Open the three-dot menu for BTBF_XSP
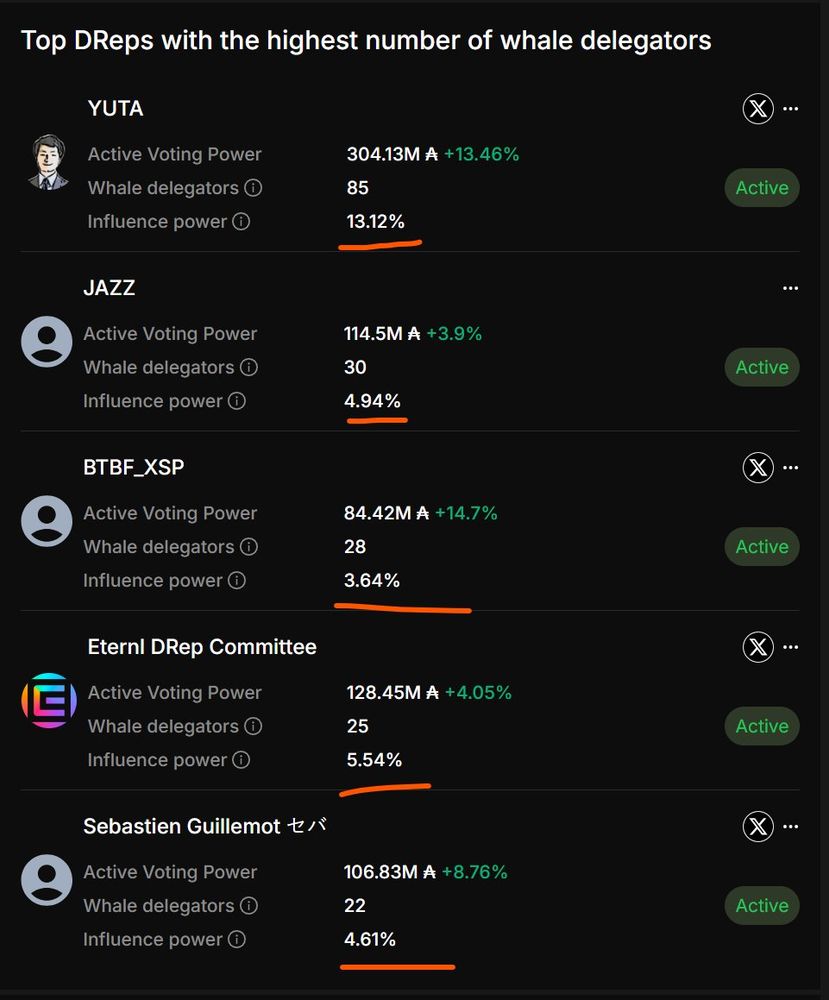The height and width of the screenshot is (1000, 829). point(791,467)
